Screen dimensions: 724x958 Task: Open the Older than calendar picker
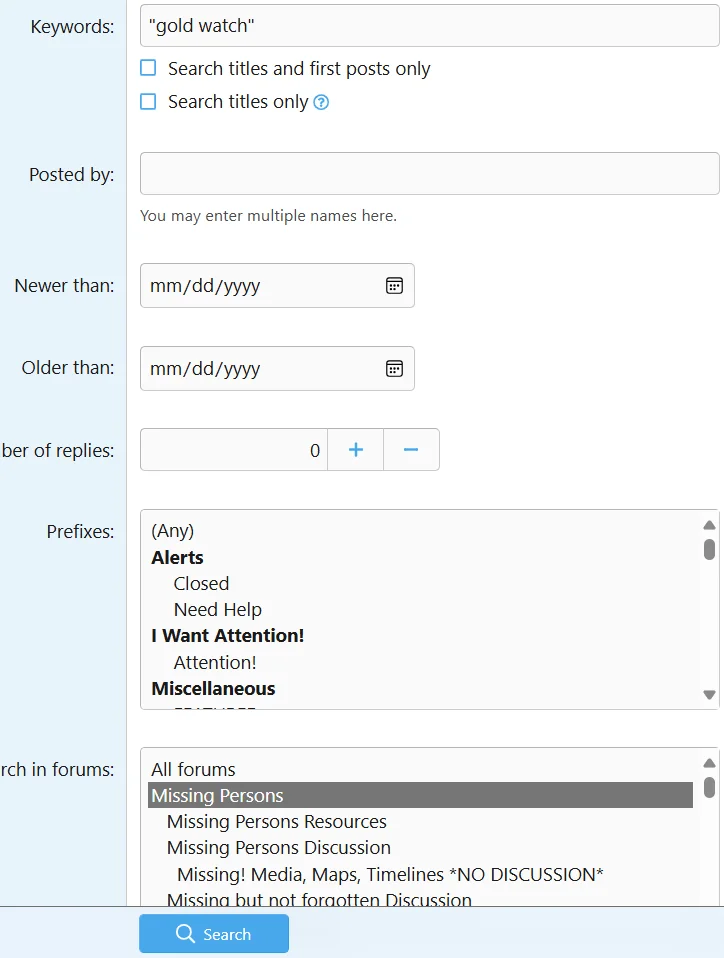pos(394,368)
